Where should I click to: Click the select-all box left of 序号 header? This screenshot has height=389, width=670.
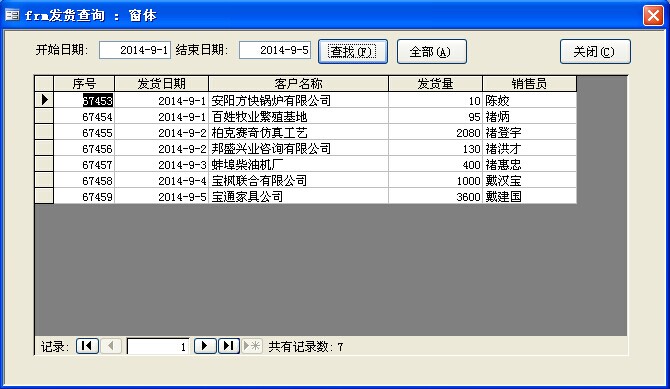(x=44, y=83)
